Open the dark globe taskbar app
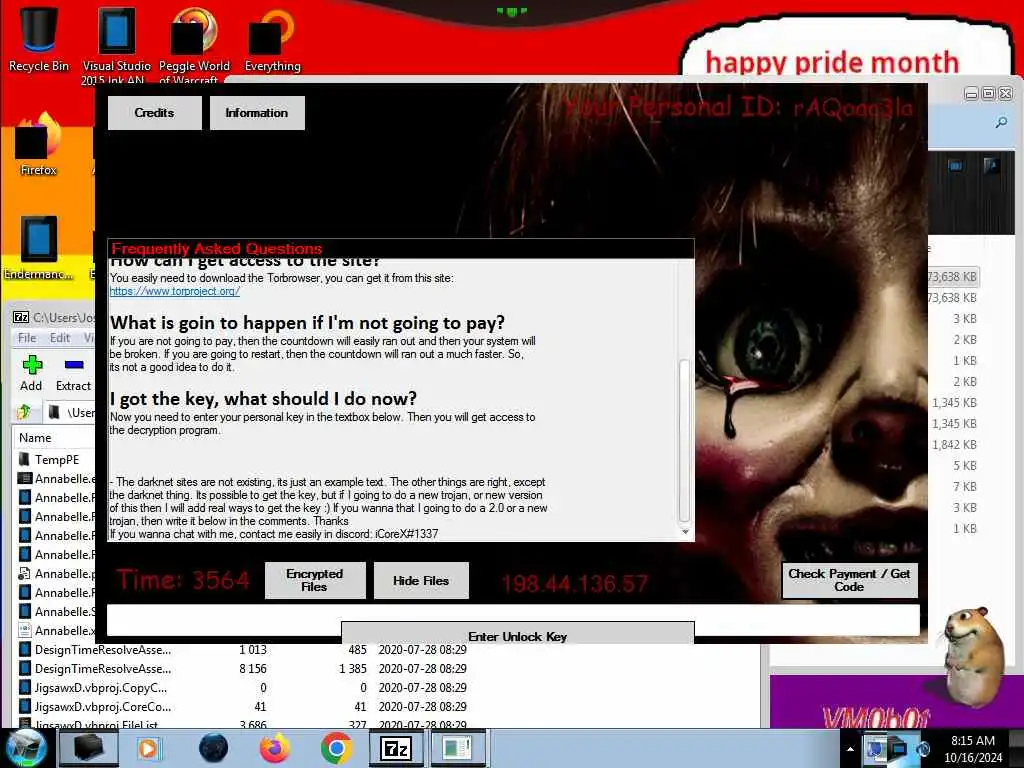Screen dimensions: 1024x768 coord(214,748)
